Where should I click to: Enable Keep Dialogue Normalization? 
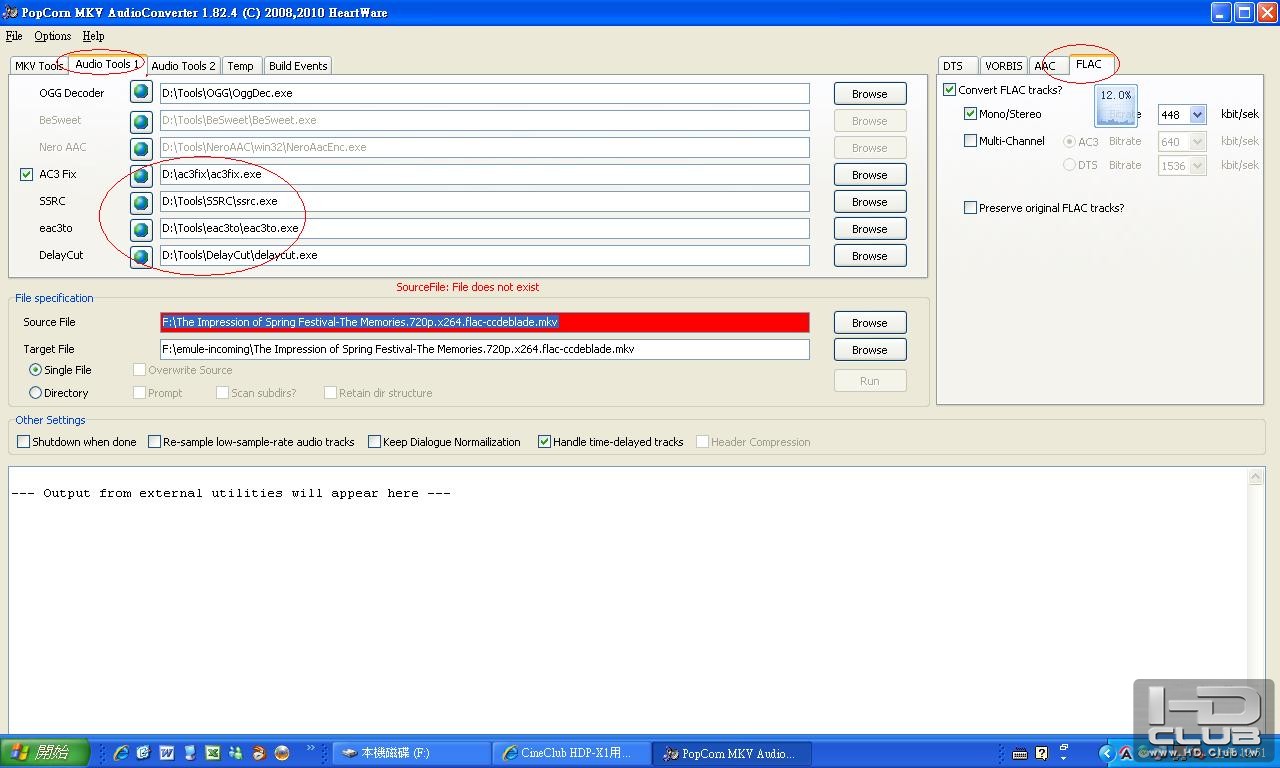[375, 442]
